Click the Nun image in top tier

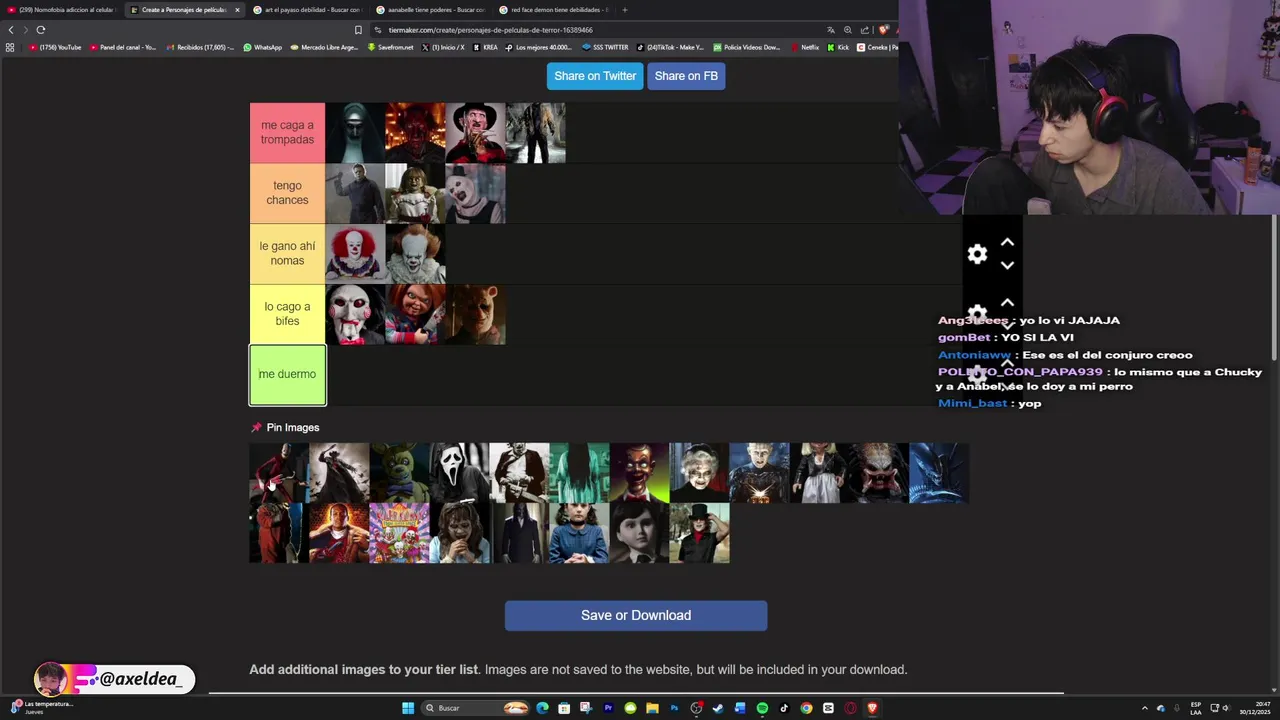point(355,133)
